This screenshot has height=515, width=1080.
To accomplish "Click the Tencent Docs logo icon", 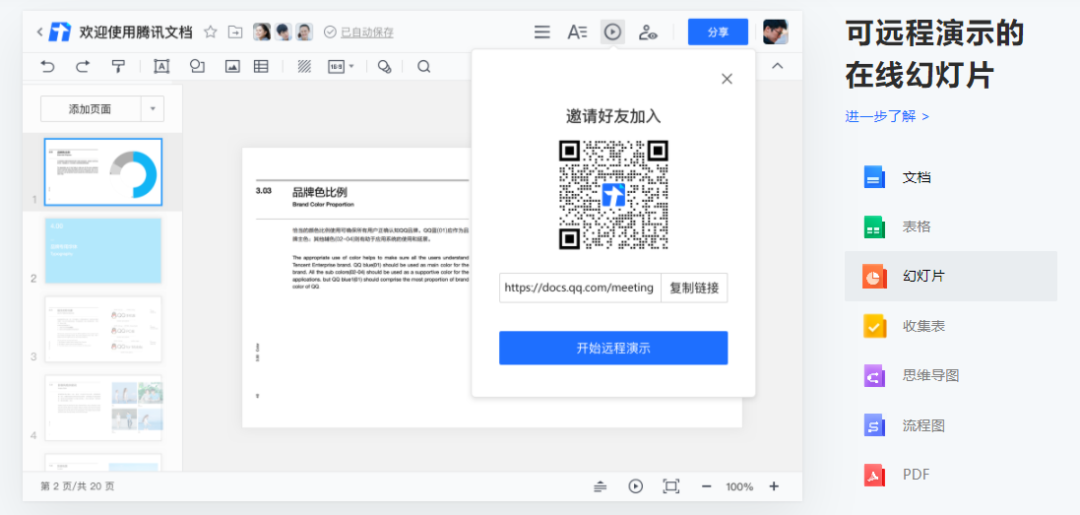I will pyautogui.click(x=61, y=32).
